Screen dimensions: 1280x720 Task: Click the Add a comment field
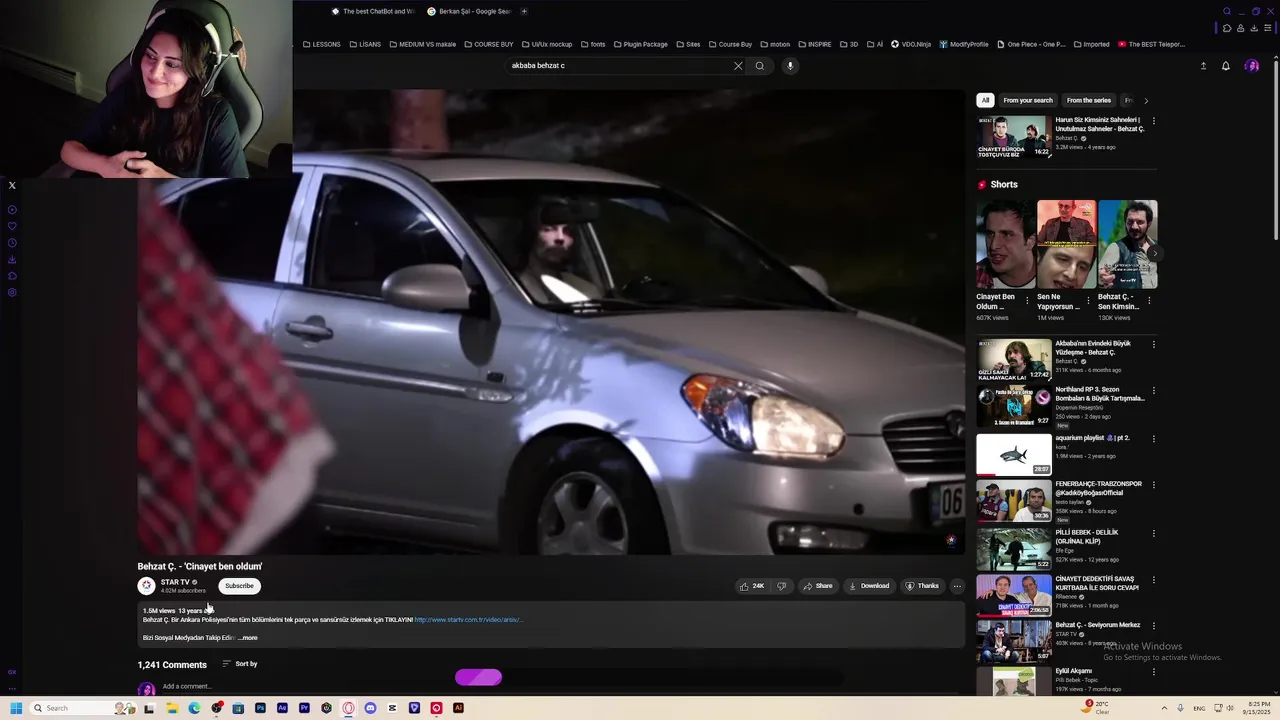(187, 687)
